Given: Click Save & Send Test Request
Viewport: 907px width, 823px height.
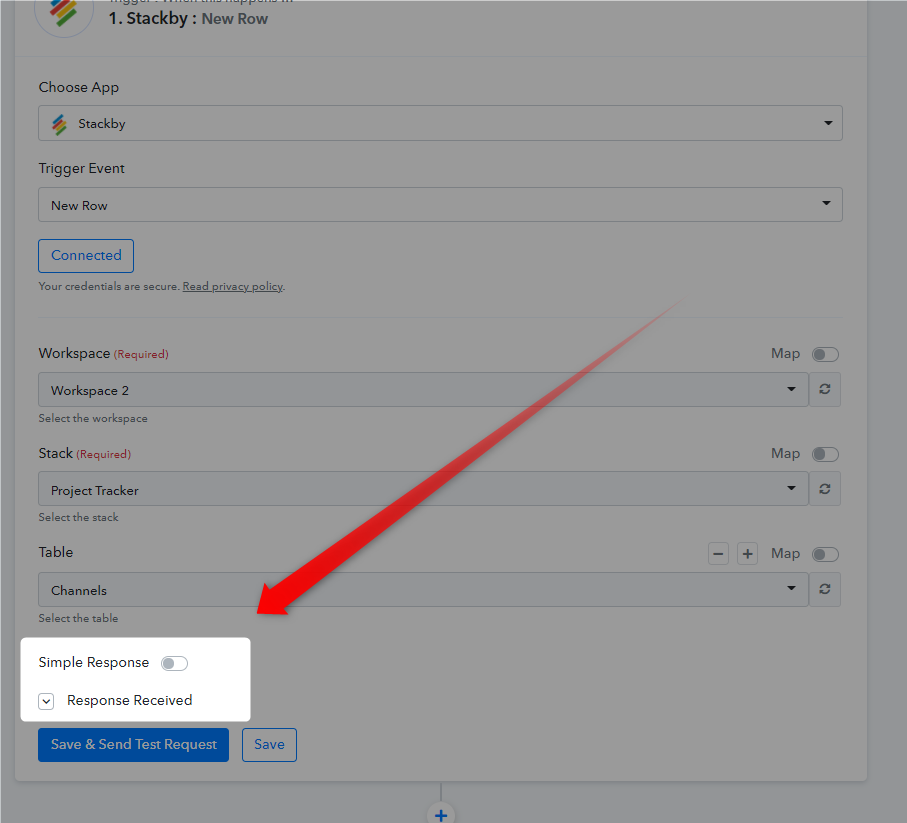Looking at the screenshot, I should [x=134, y=744].
